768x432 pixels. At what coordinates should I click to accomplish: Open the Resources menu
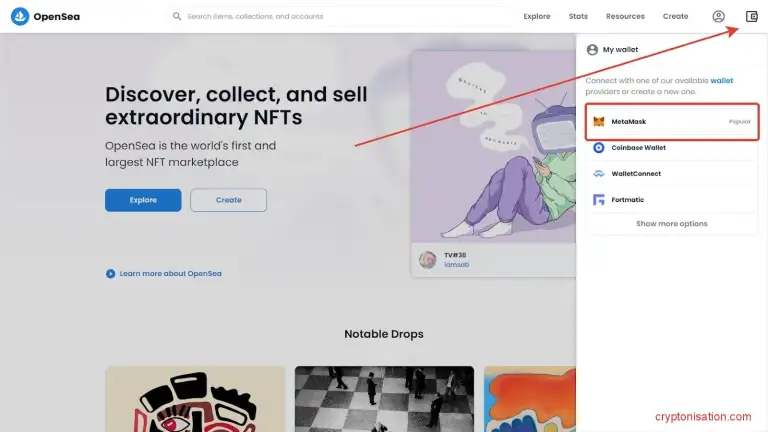coord(625,16)
